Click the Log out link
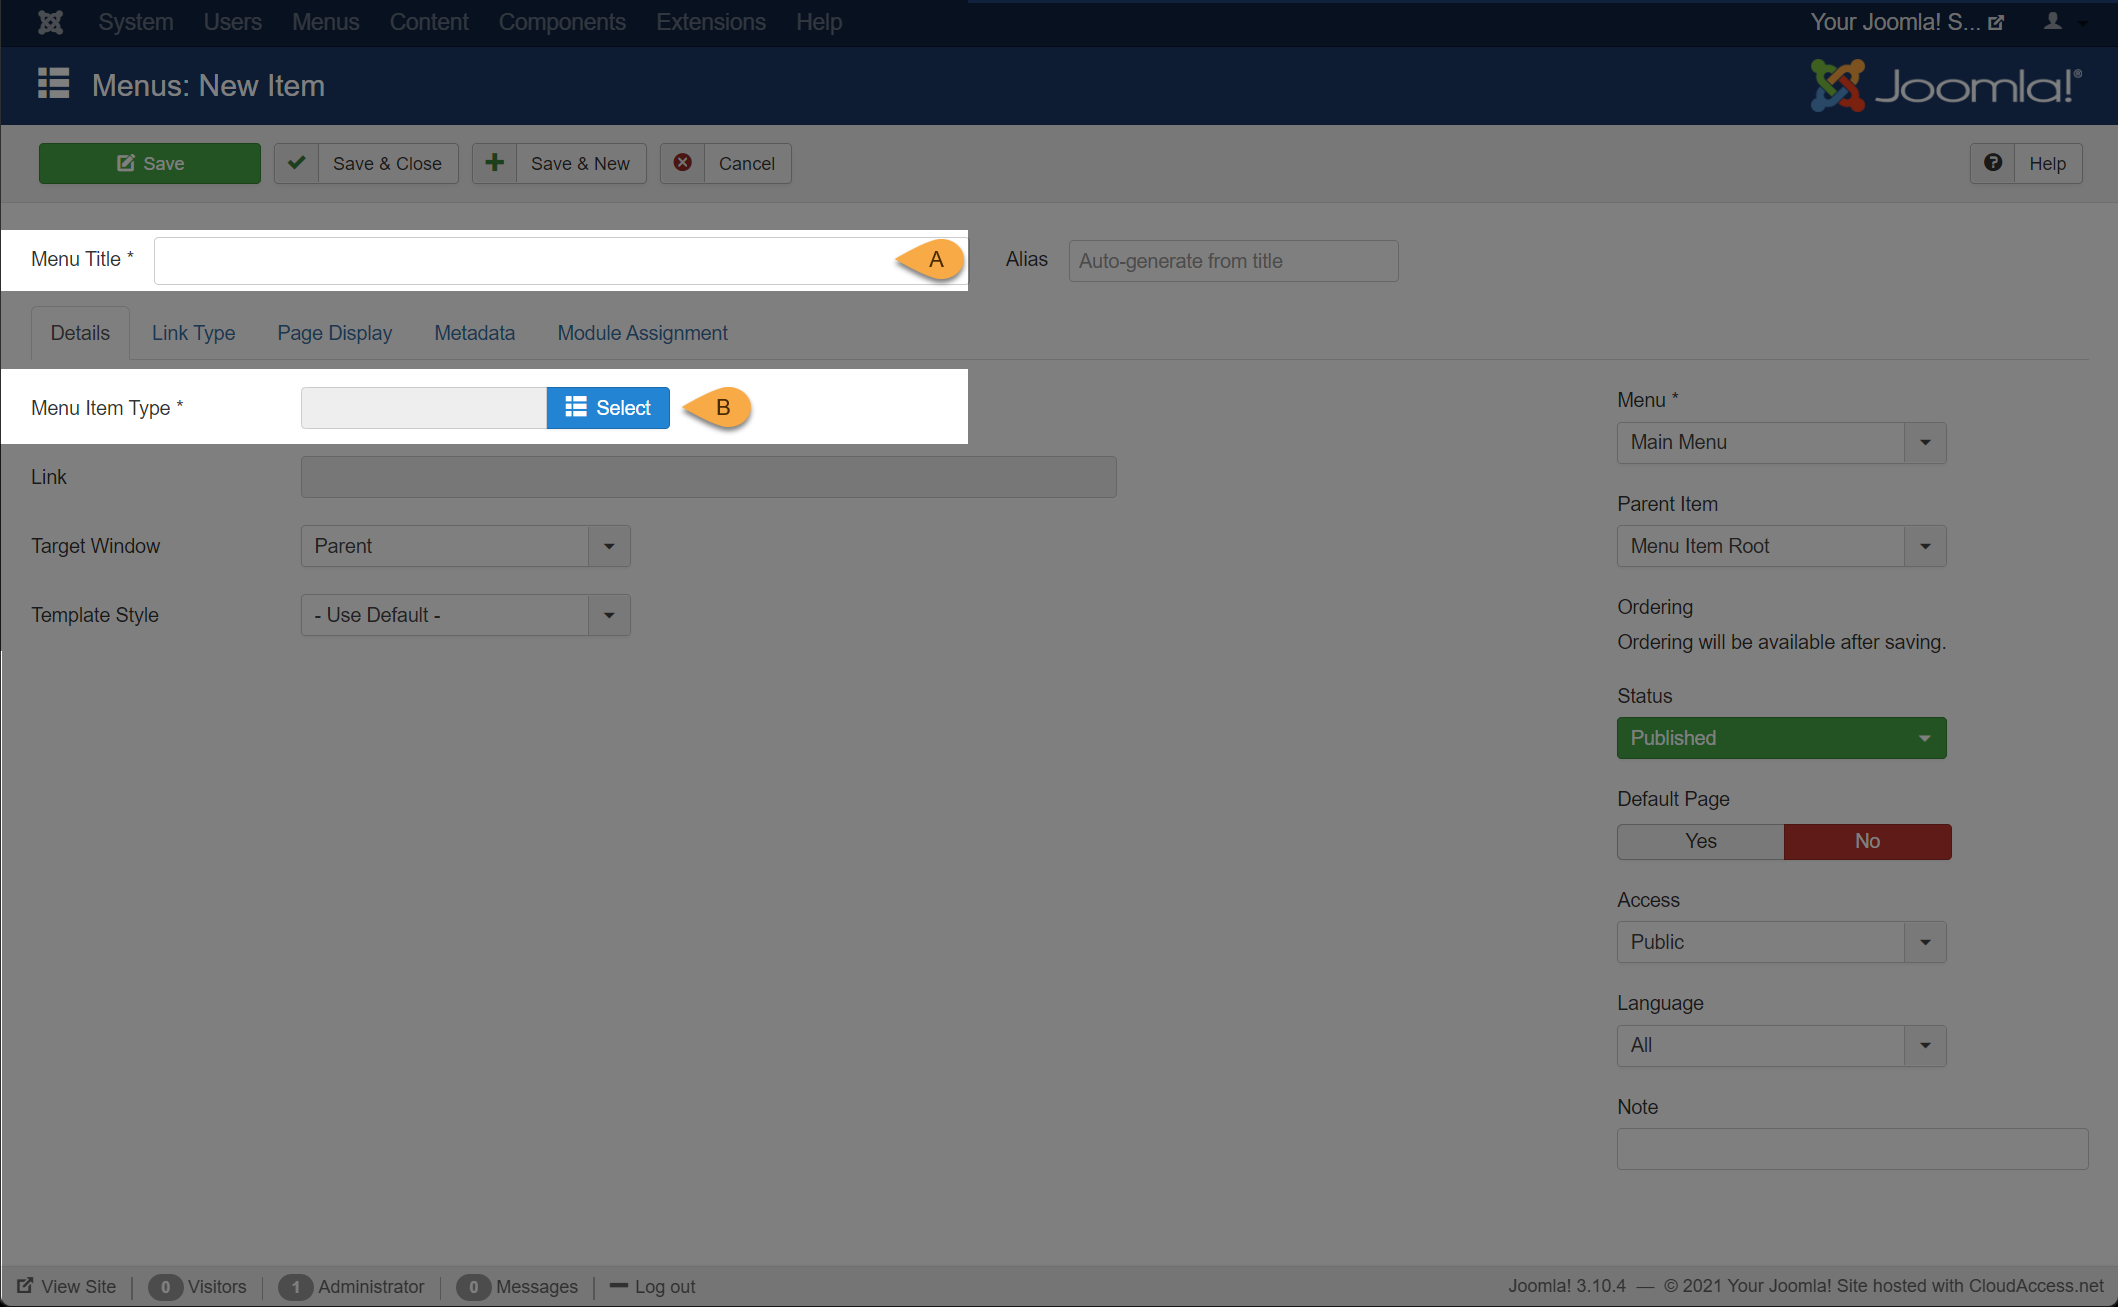The image size is (2118, 1307). [664, 1287]
